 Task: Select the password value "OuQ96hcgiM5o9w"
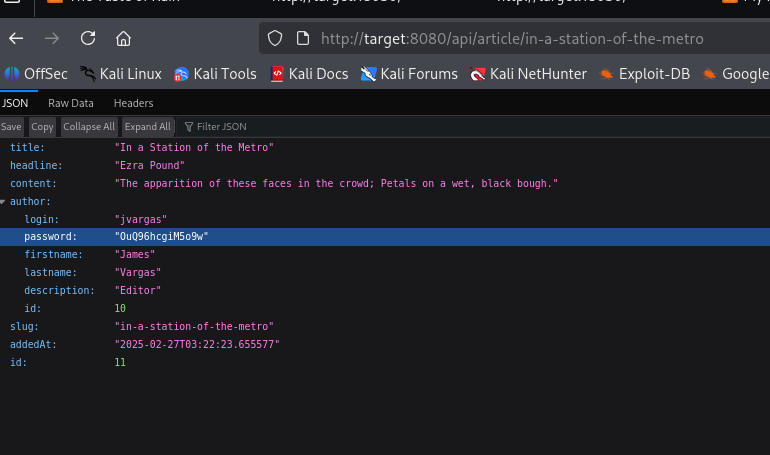(162, 237)
